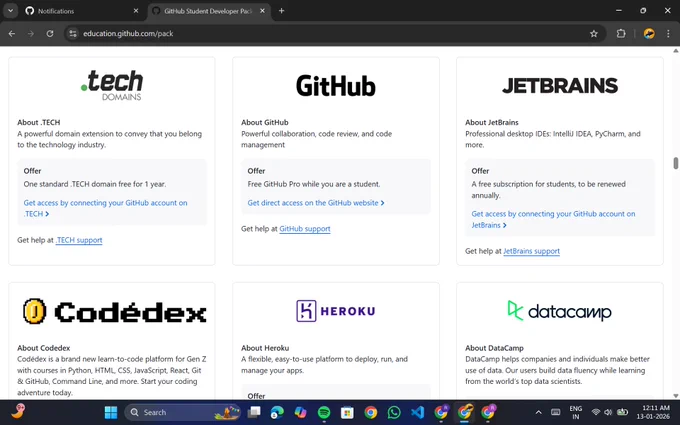Click the 'About JetBrains' heading

pos(492,122)
